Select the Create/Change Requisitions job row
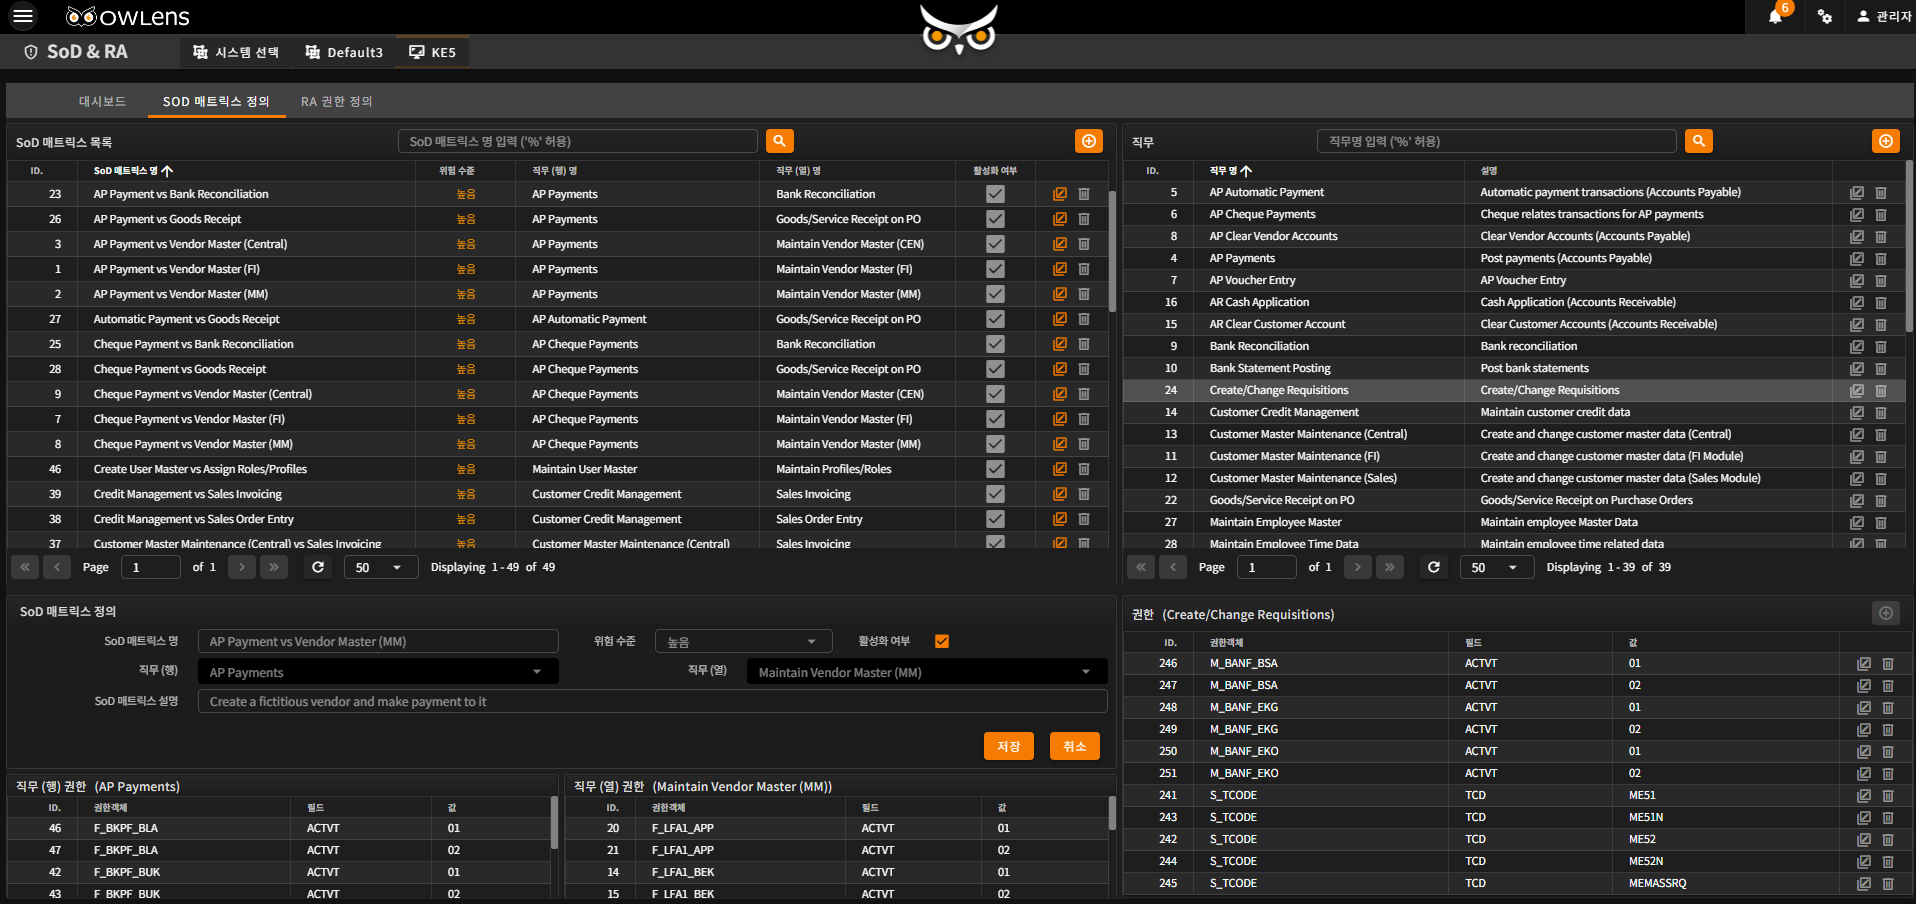 coord(1514,390)
